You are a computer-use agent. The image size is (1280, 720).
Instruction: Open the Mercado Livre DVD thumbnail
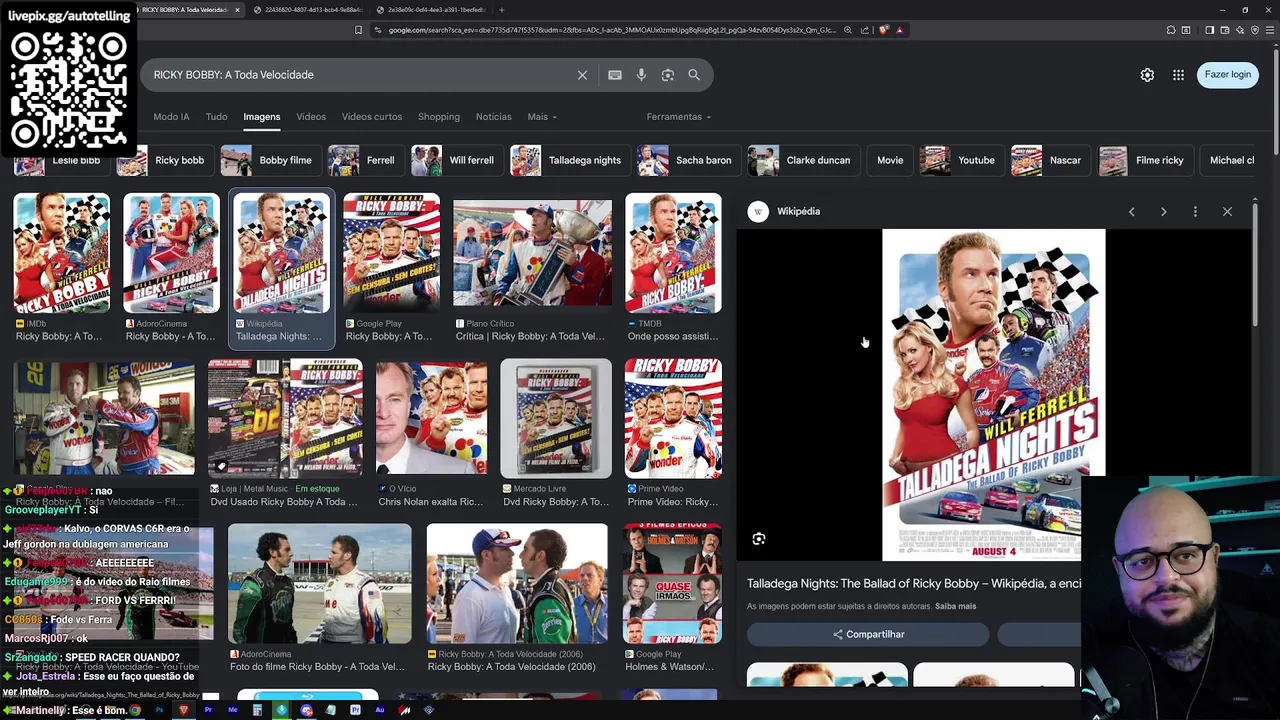[x=556, y=418]
